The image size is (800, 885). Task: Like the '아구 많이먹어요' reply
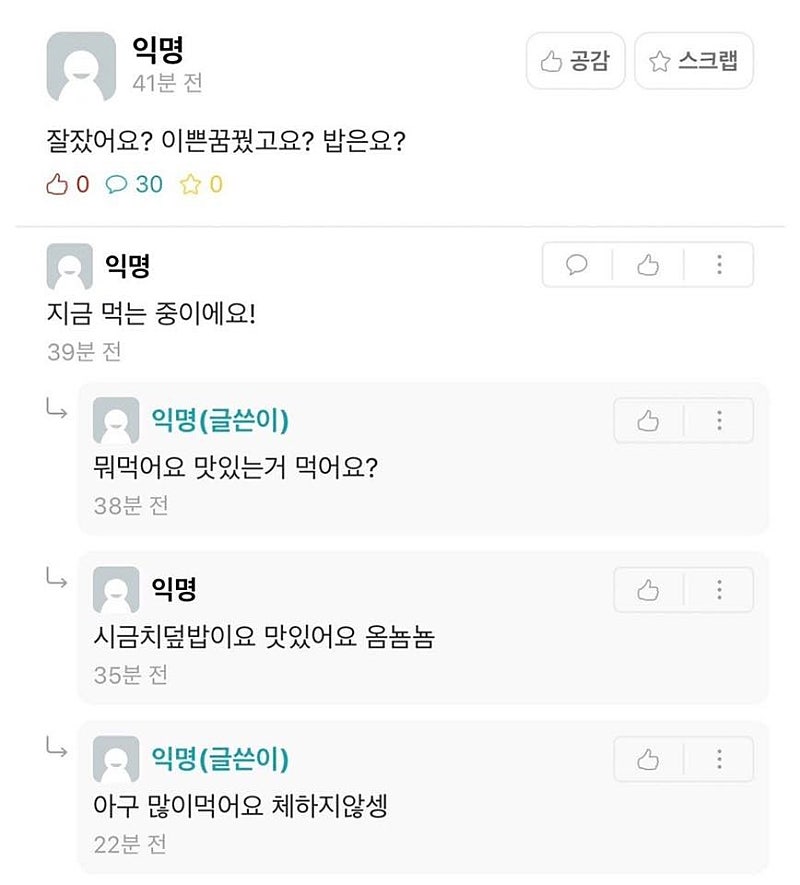click(x=648, y=760)
